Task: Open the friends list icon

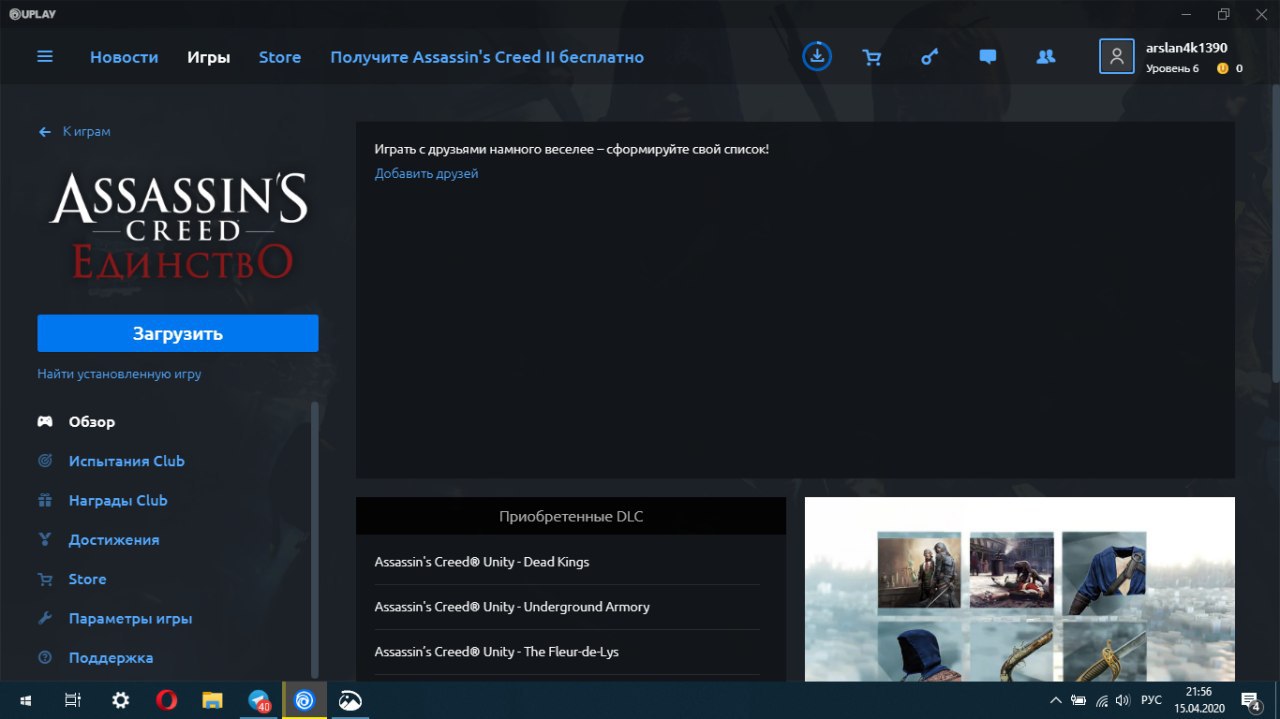Action: (1046, 57)
